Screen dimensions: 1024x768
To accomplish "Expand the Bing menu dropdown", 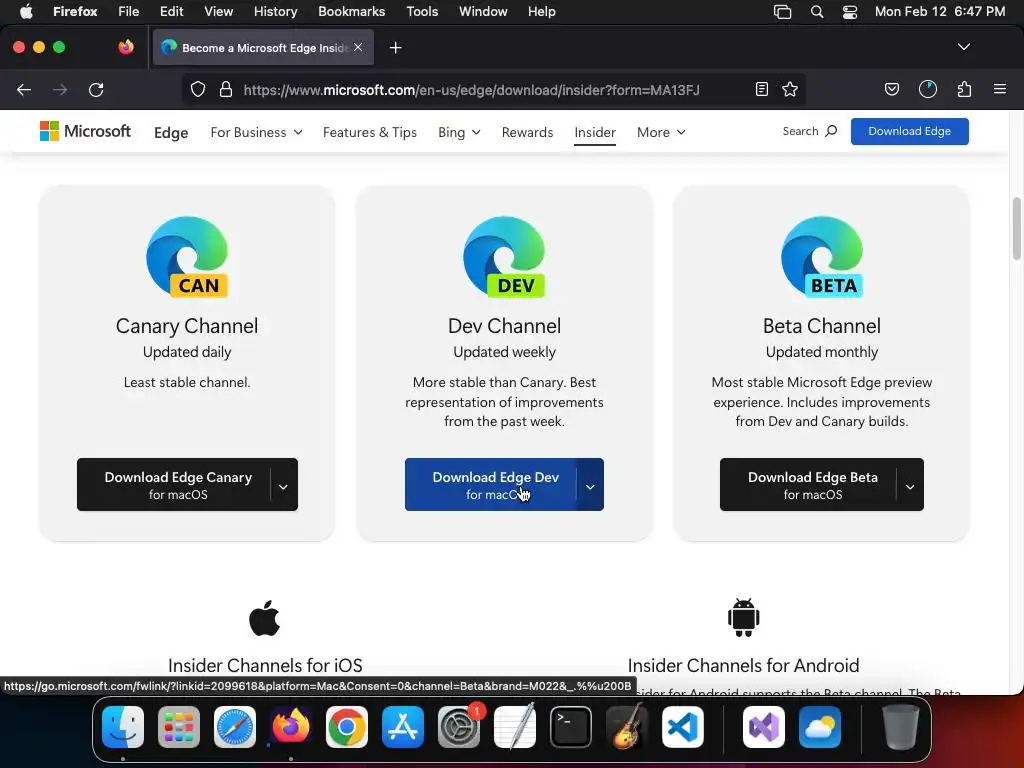I will (x=459, y=132).
